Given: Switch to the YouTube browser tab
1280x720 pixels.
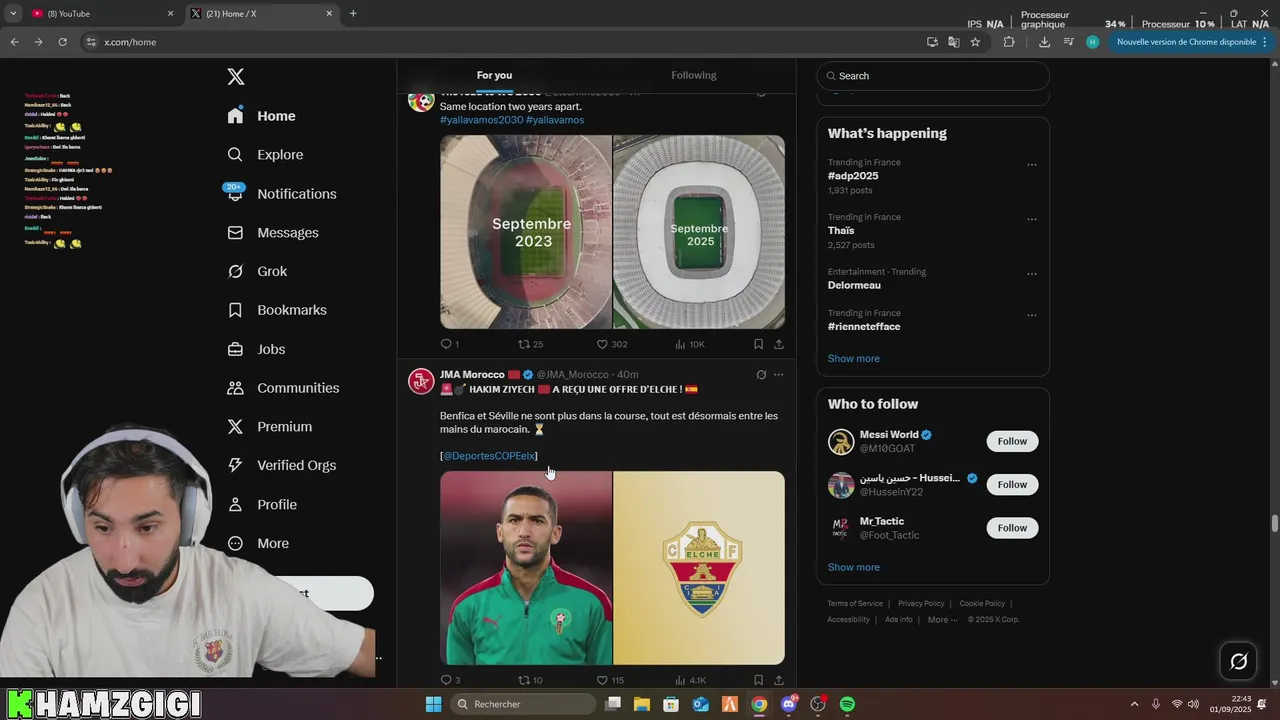Looking at the screenshot, I should (102, 13).
